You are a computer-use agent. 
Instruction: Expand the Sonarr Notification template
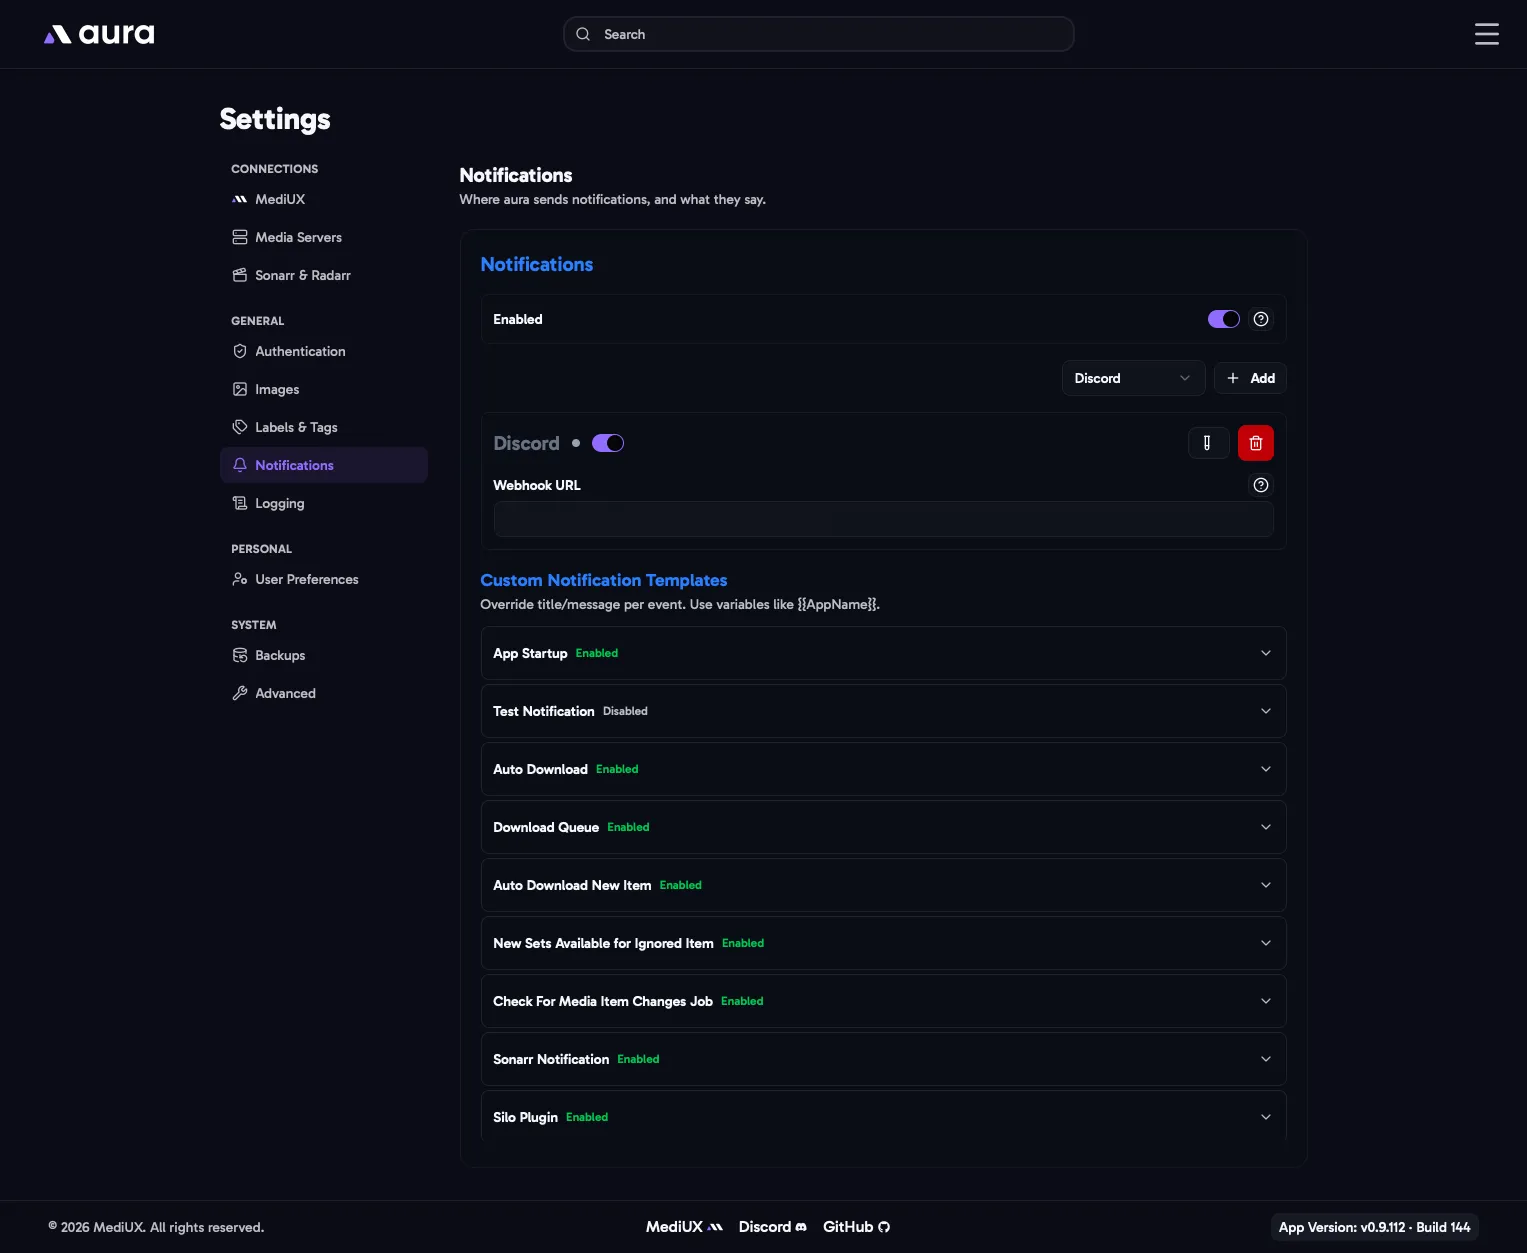(883, 1059)
